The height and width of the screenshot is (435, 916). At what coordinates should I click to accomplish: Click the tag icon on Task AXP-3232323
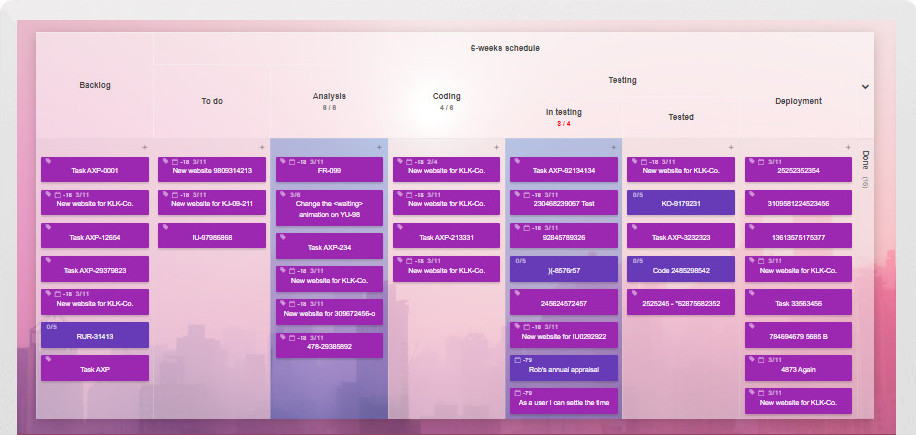tap(634, 228)
